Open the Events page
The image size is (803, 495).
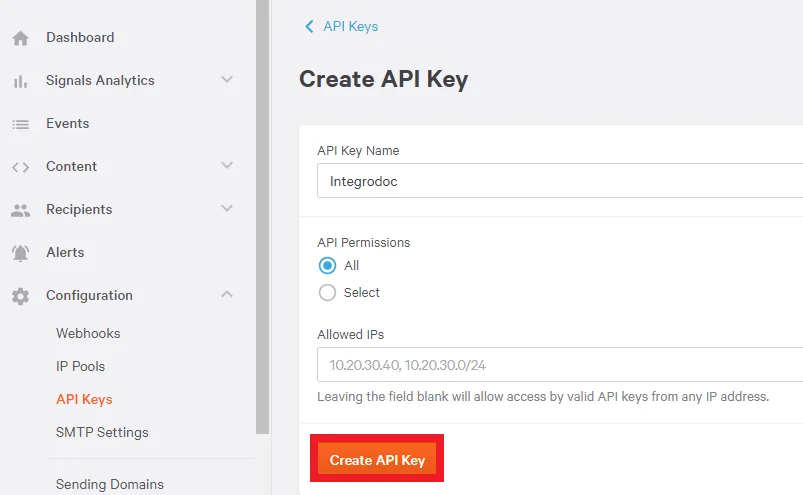point(68,123)
